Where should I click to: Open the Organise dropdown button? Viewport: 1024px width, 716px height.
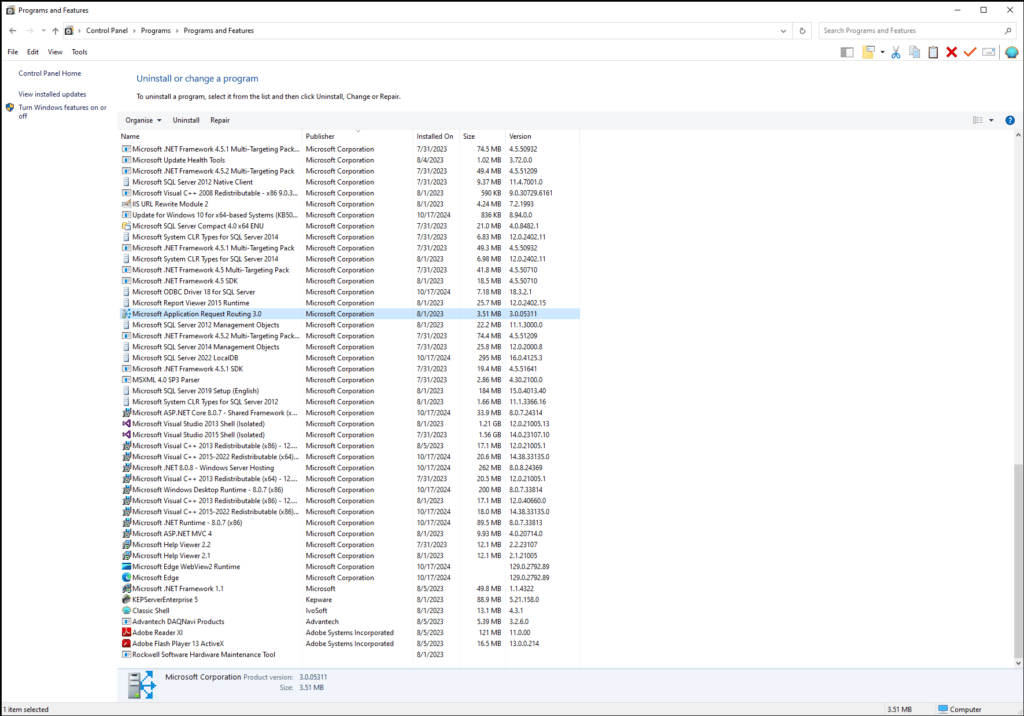coord(143,120)
